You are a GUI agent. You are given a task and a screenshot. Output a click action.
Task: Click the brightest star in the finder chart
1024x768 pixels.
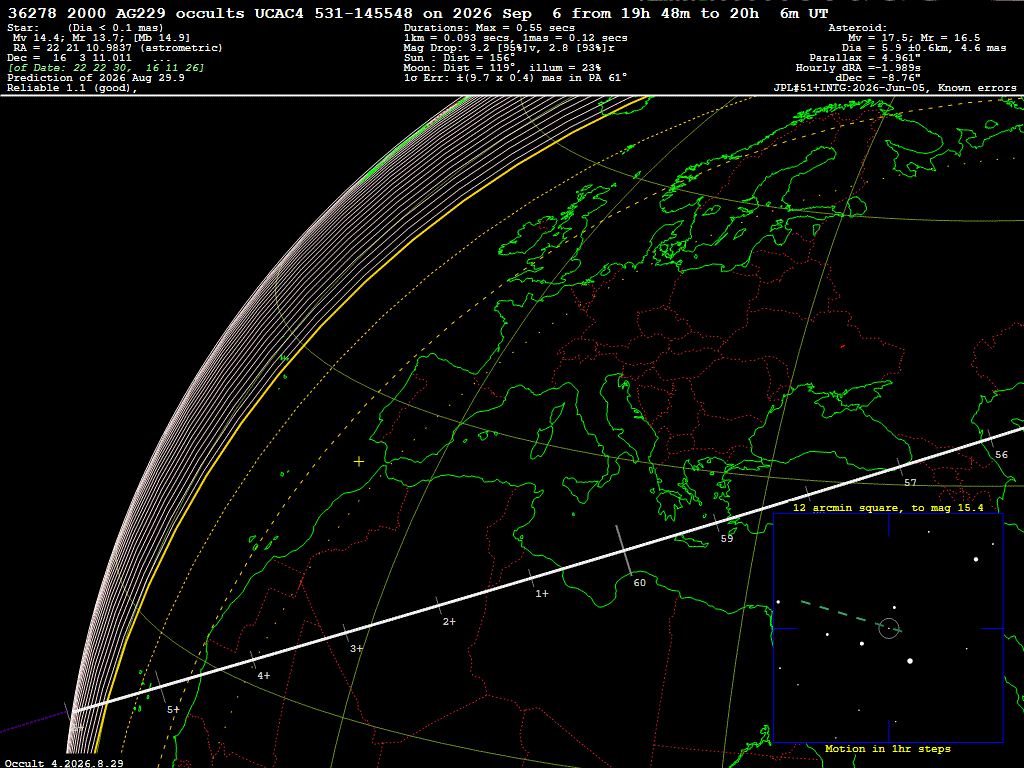click(x=910, y=661)
